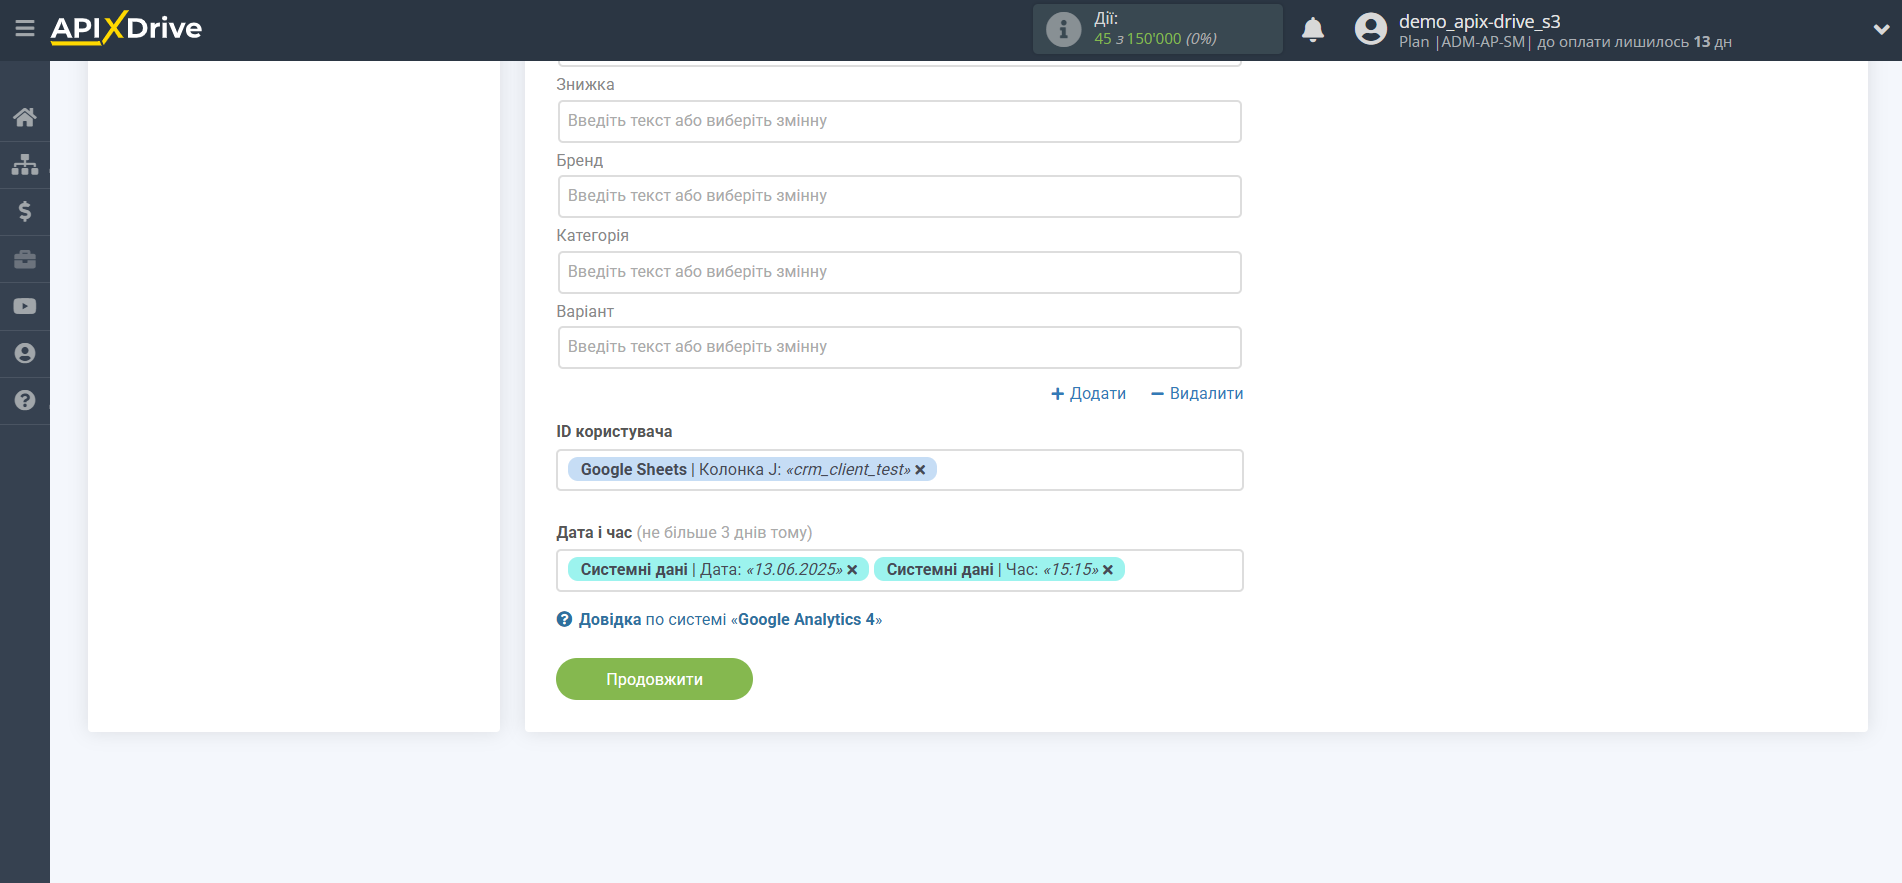The width and height of the screenshot is (1902, 883).
Task: Open notifications bell
Action: [1313, 29]
